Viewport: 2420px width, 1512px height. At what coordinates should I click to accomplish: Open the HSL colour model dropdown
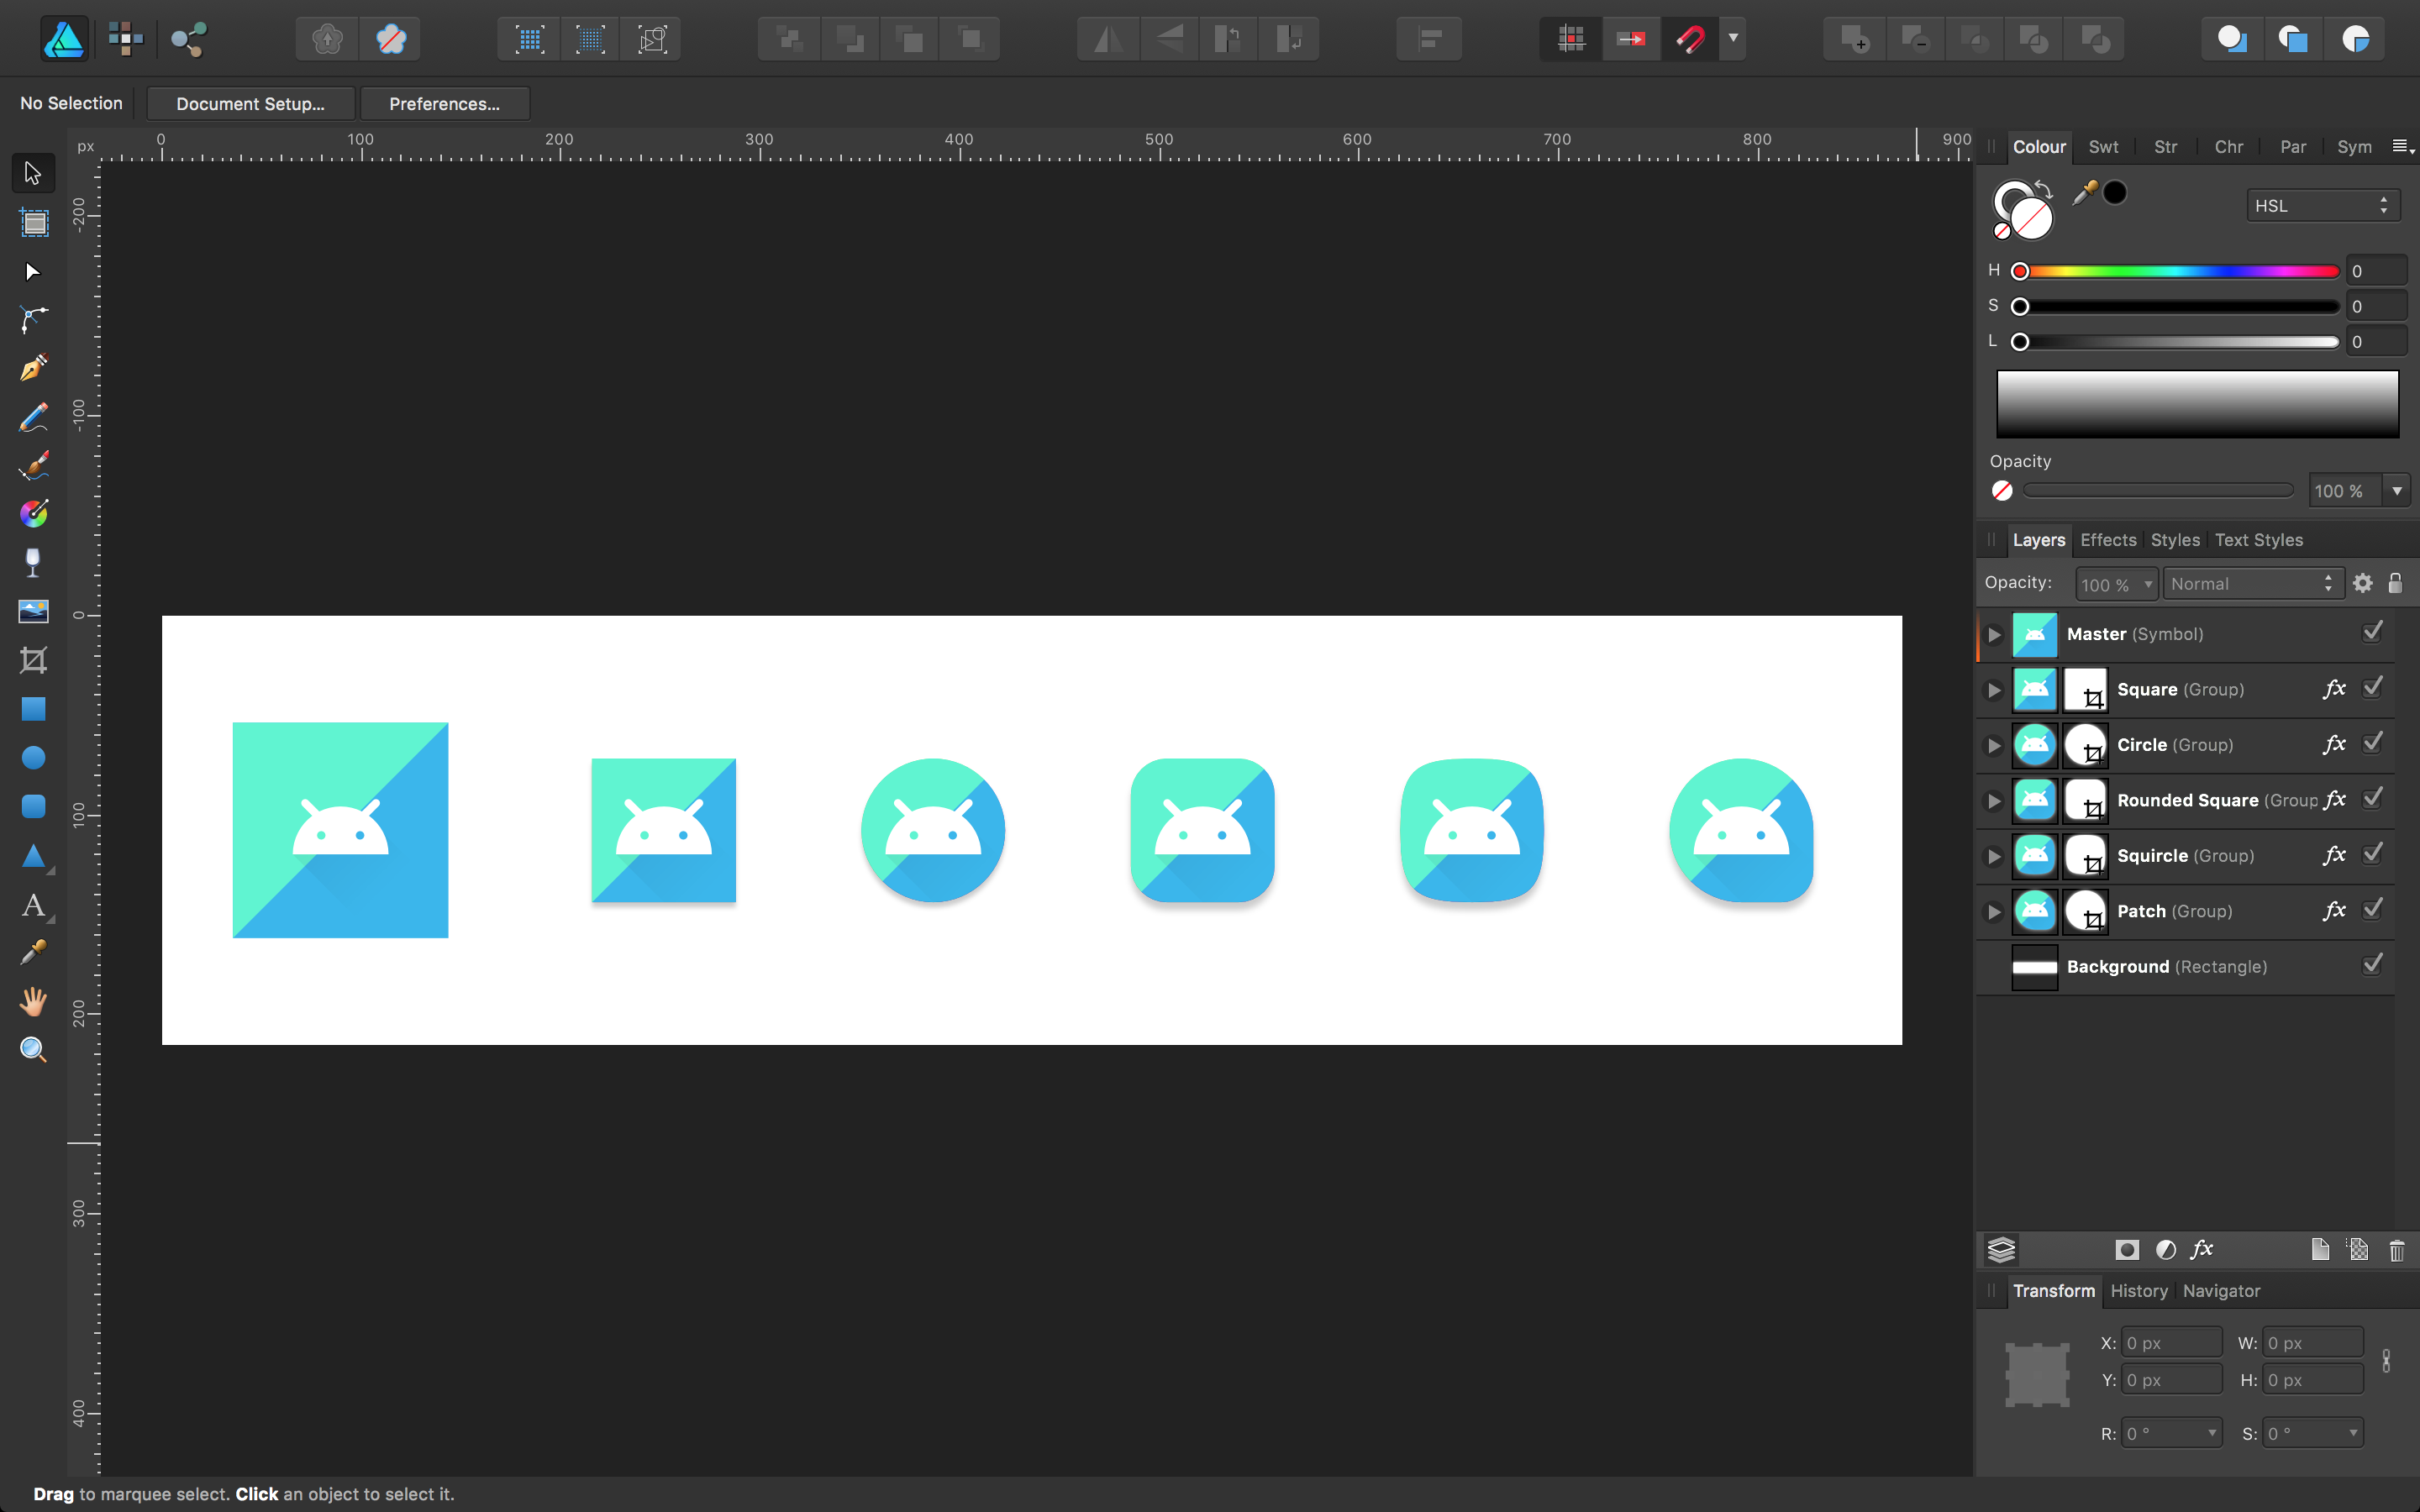tap(2320, 204)
